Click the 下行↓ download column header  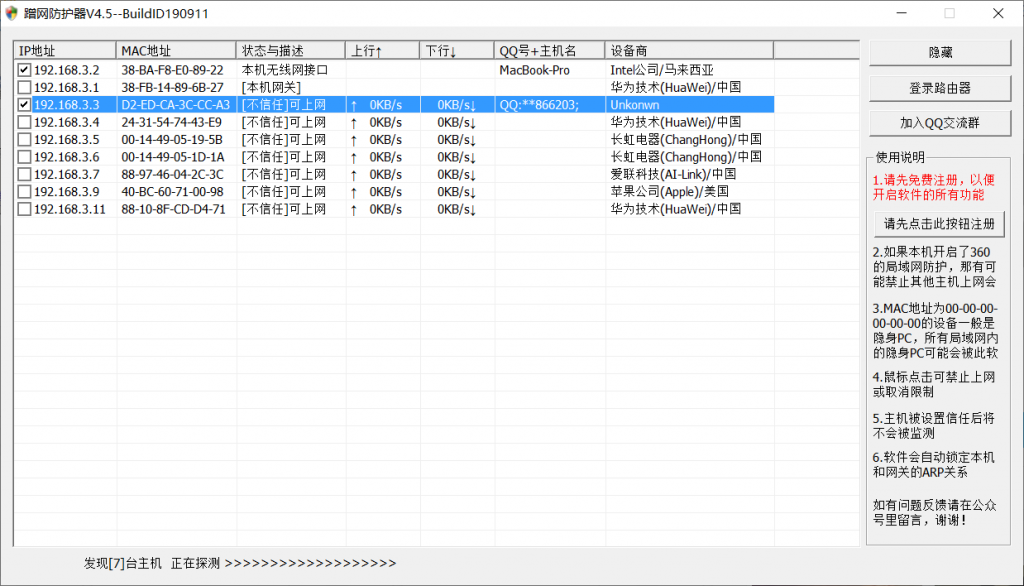click(x=456, y=51)
